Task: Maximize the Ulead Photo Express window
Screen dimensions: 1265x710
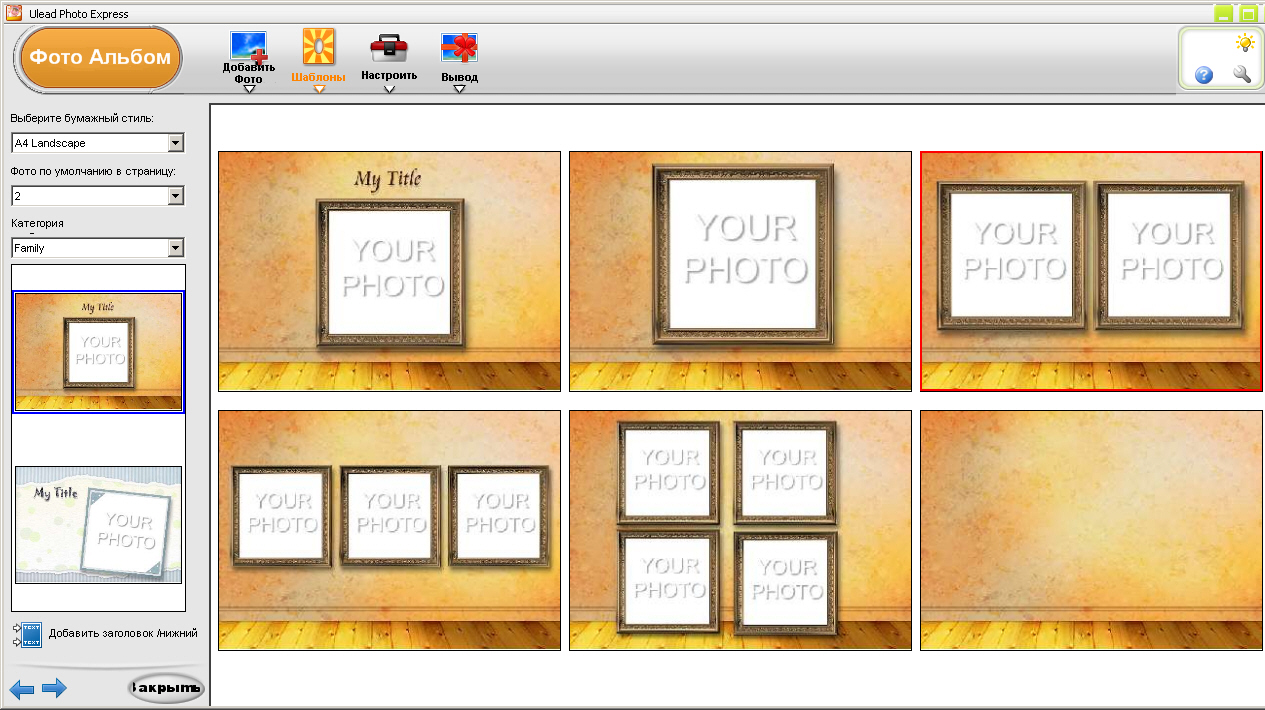Action: (x=1248, y=13)
